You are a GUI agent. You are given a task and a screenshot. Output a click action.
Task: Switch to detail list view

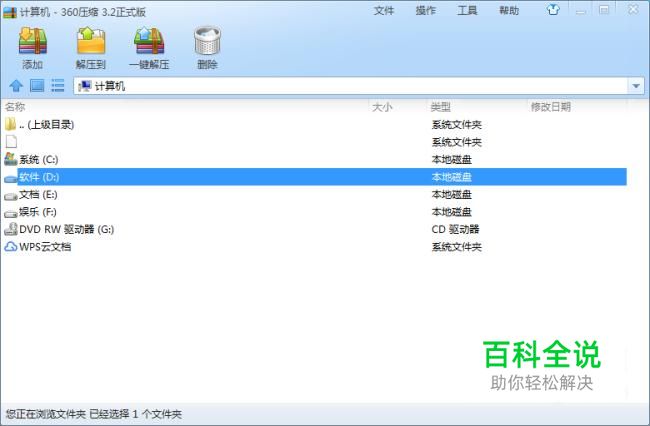[58, 85]
